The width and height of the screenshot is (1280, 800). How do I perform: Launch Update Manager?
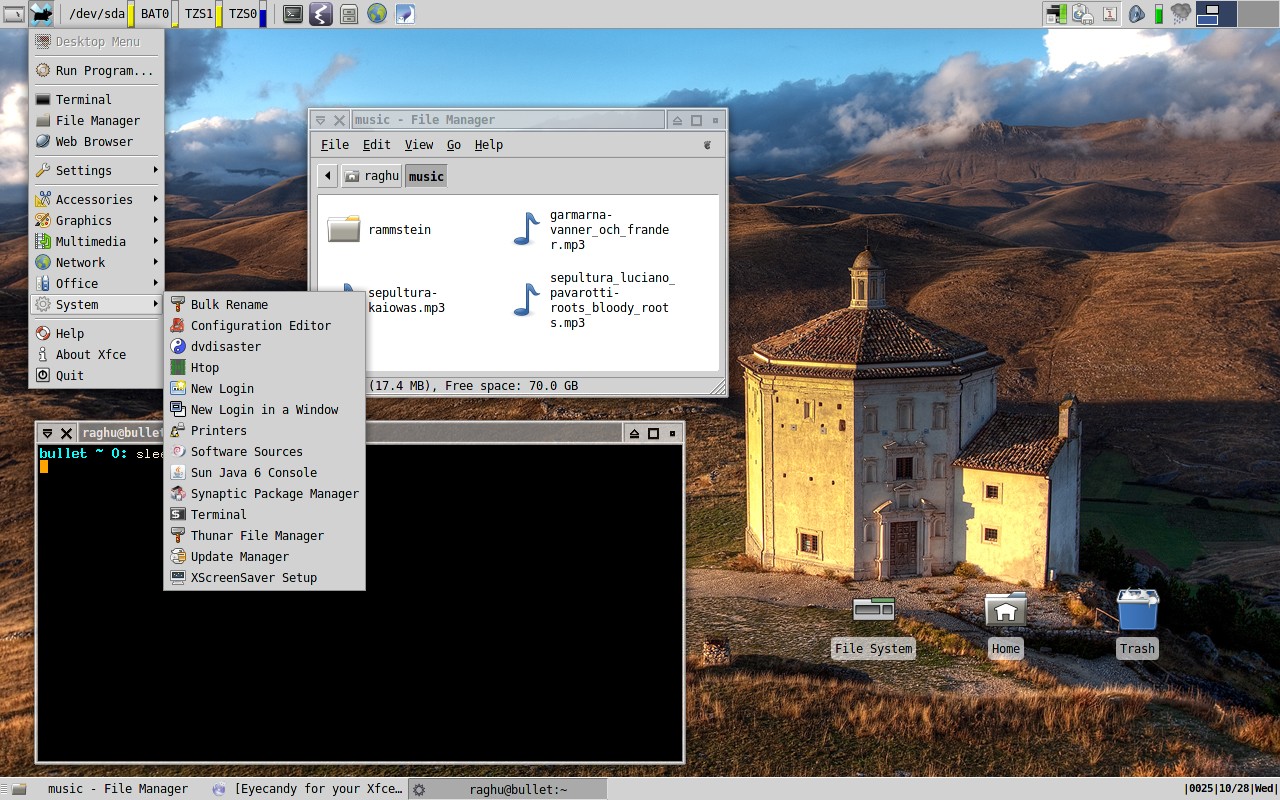[x=264, y=557]
